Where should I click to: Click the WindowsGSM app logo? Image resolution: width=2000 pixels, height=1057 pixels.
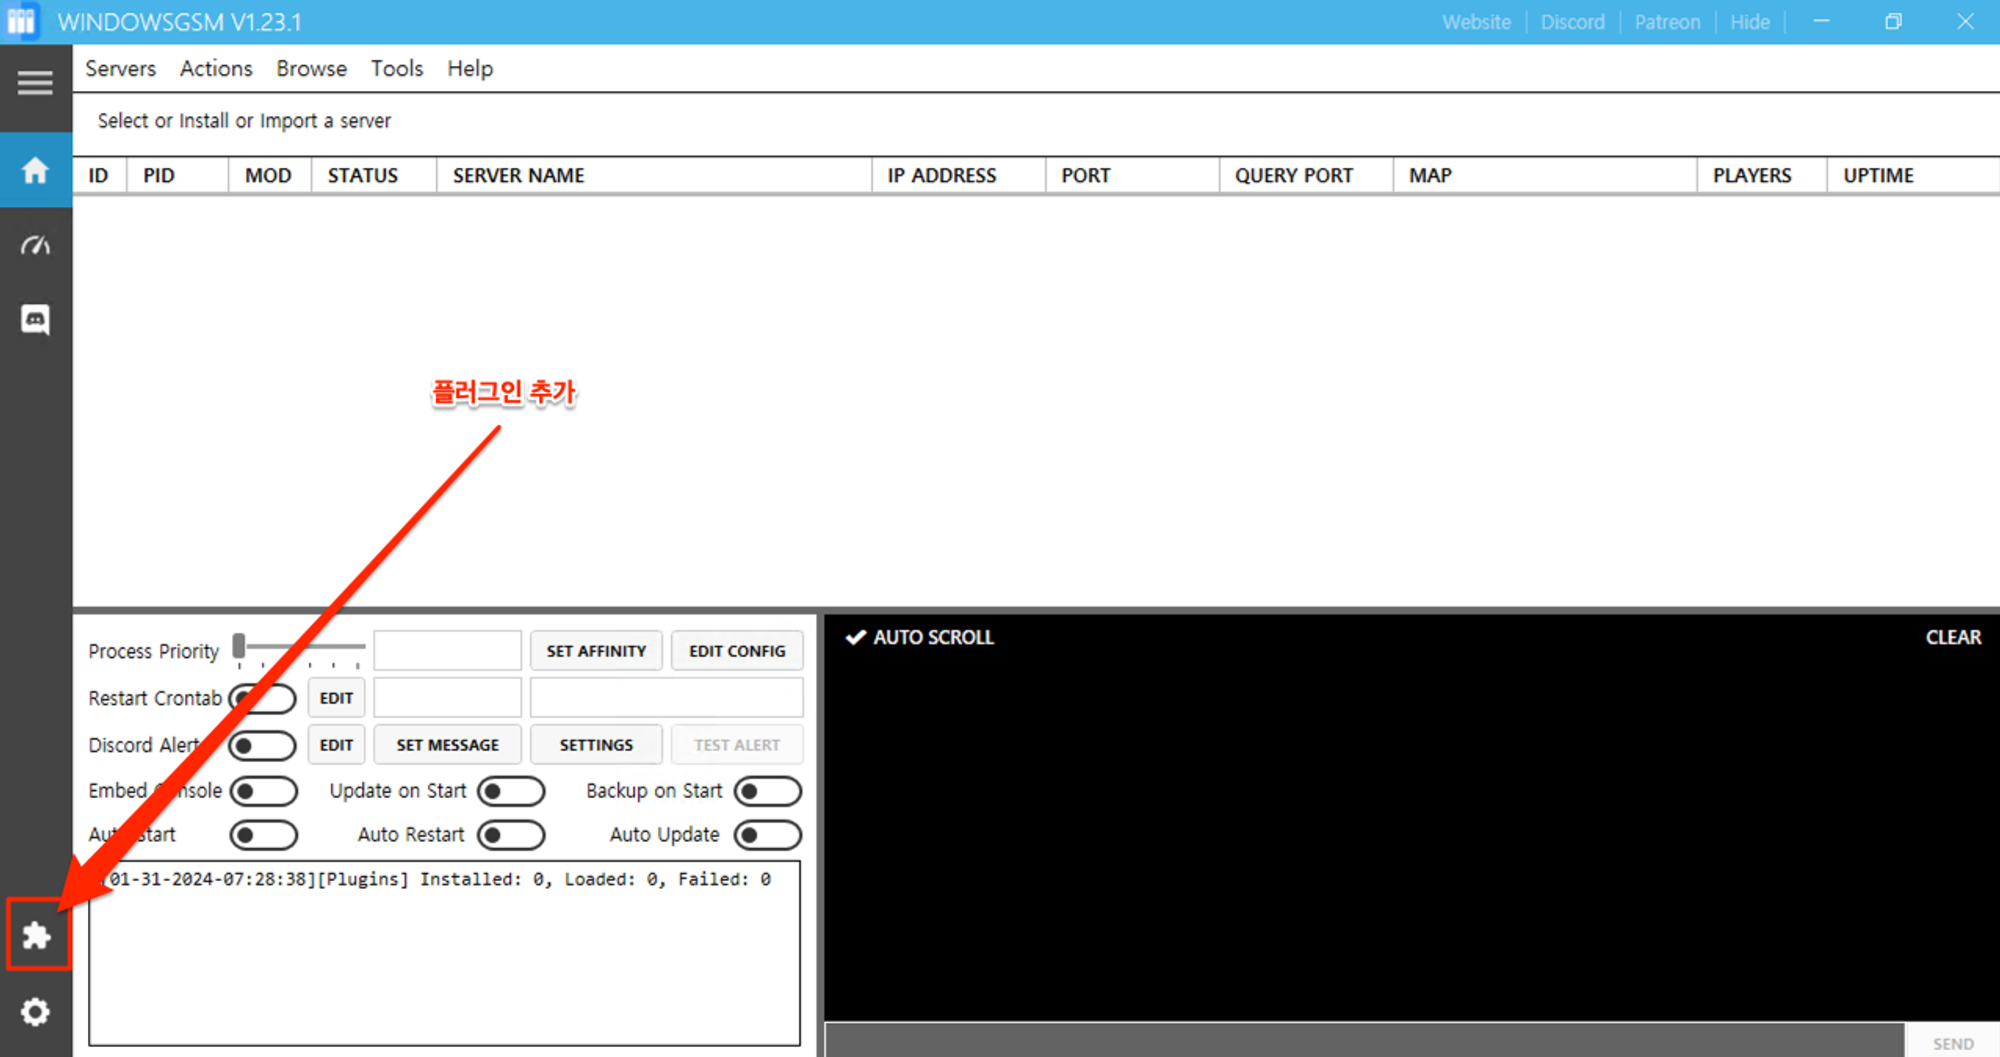pyautogui.click(x=21, y=22)
